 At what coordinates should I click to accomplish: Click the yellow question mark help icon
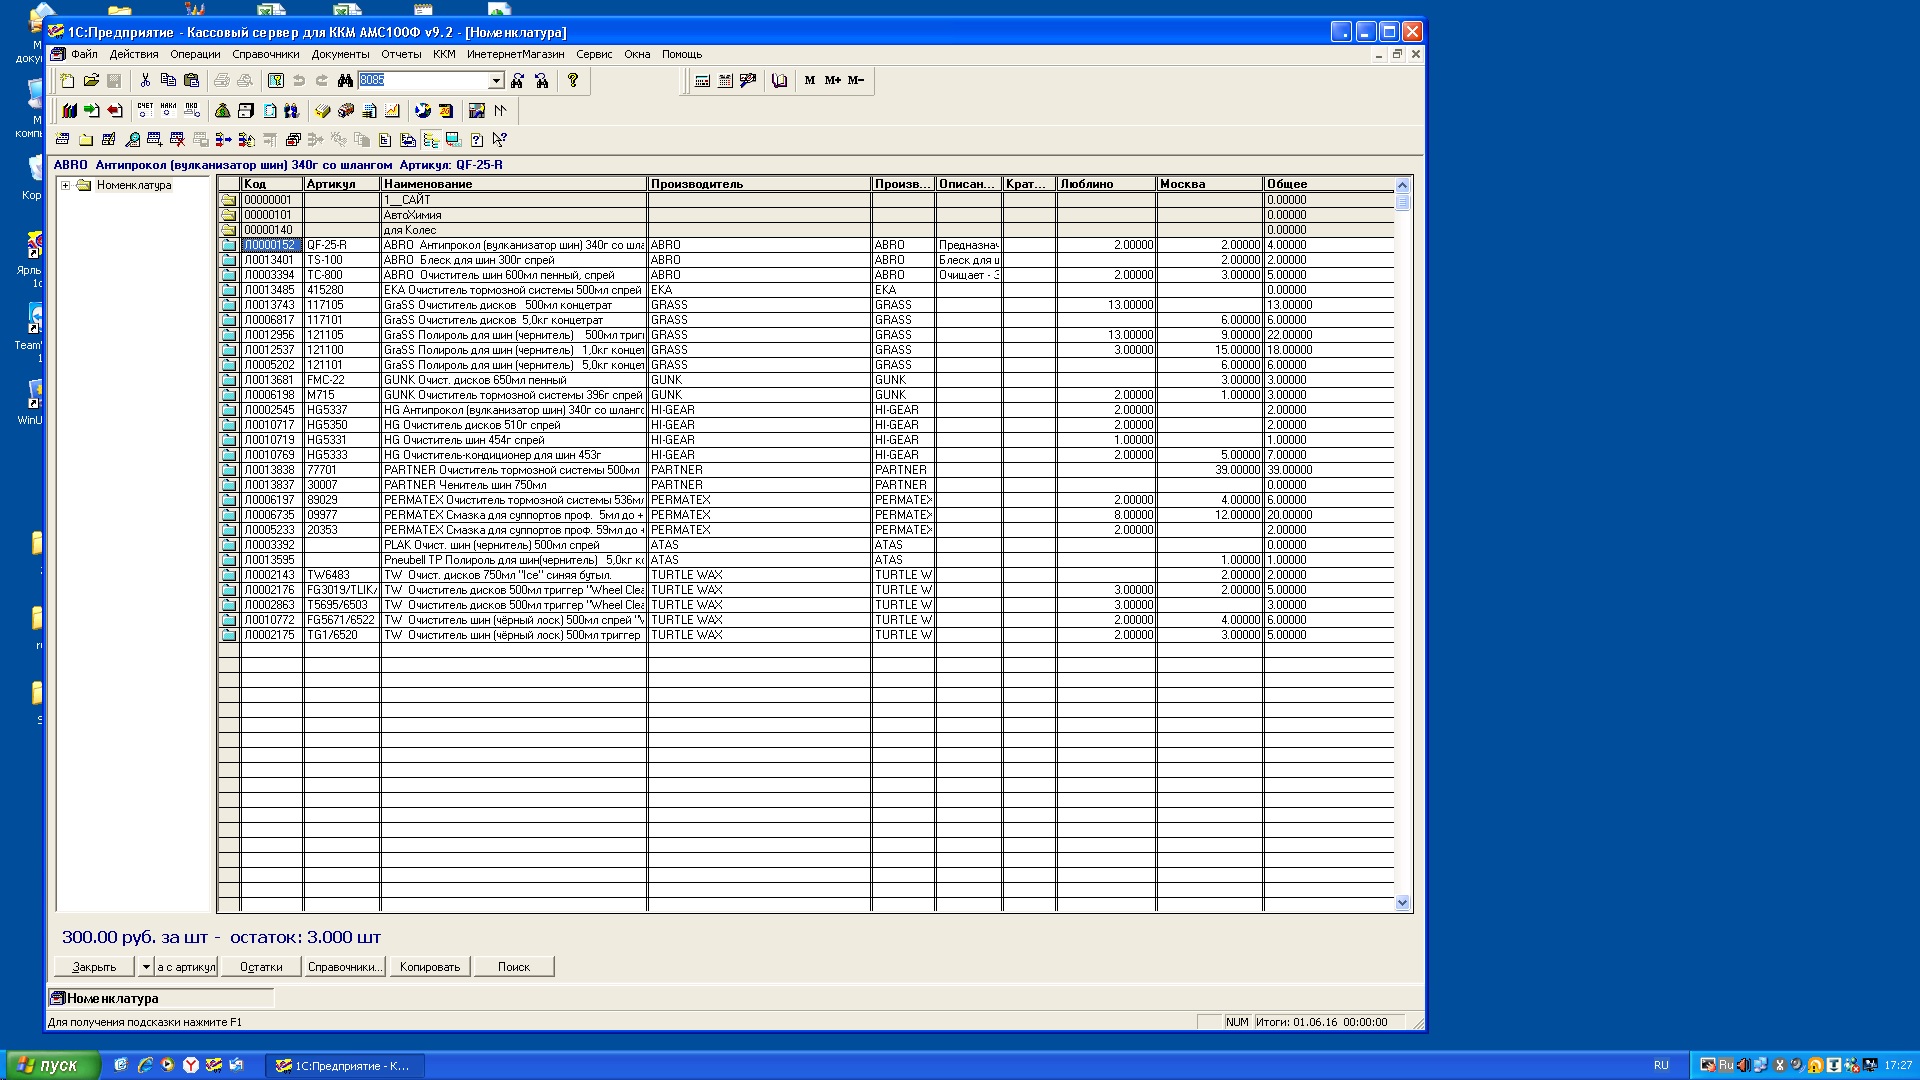pyautogui.click(x=573, y=81)
